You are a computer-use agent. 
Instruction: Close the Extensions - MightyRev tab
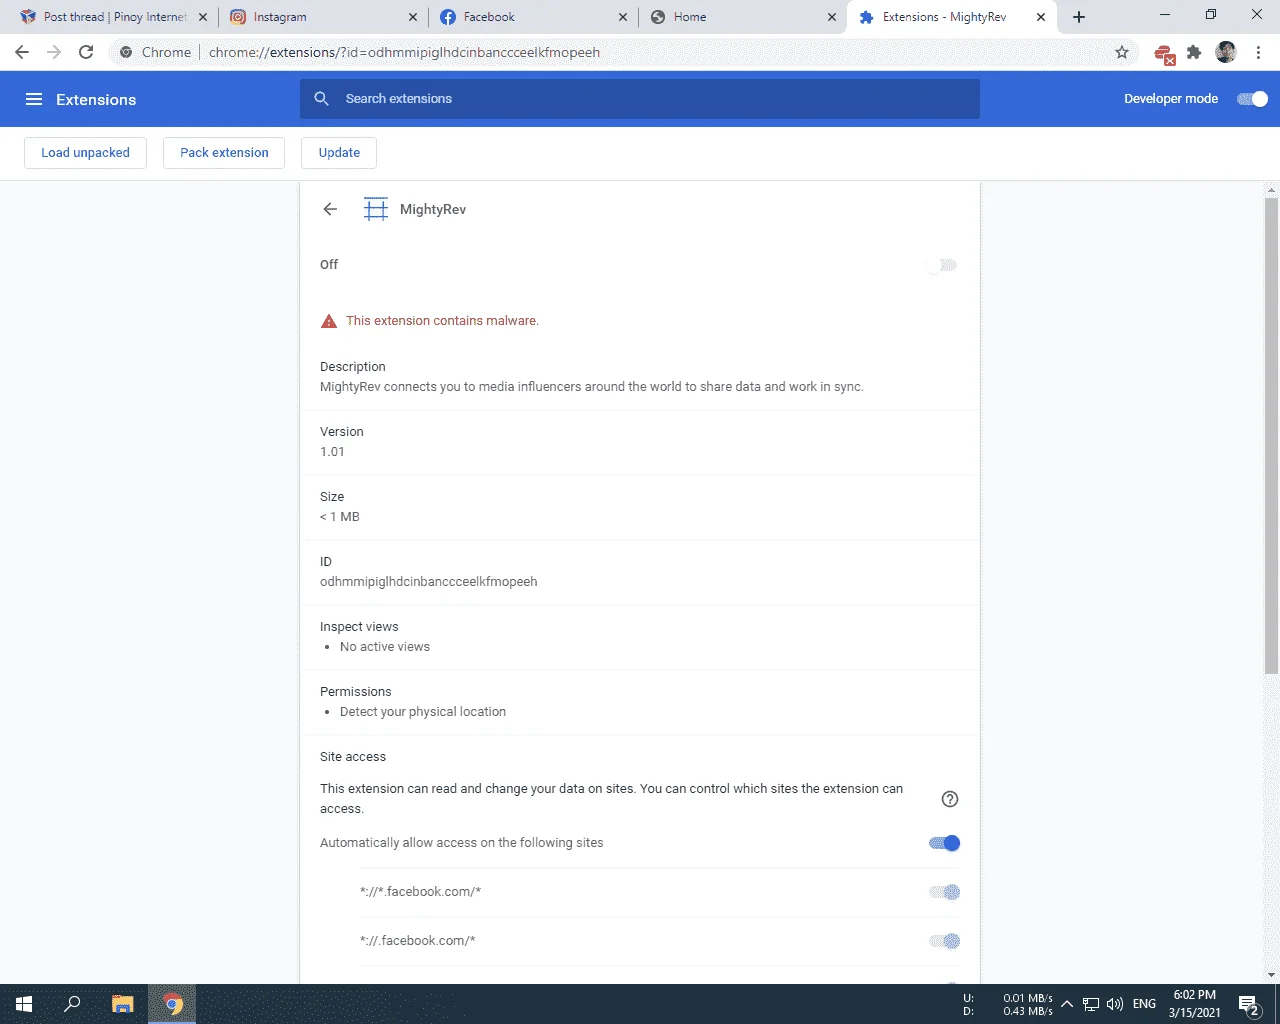[x=1041, y=17]
